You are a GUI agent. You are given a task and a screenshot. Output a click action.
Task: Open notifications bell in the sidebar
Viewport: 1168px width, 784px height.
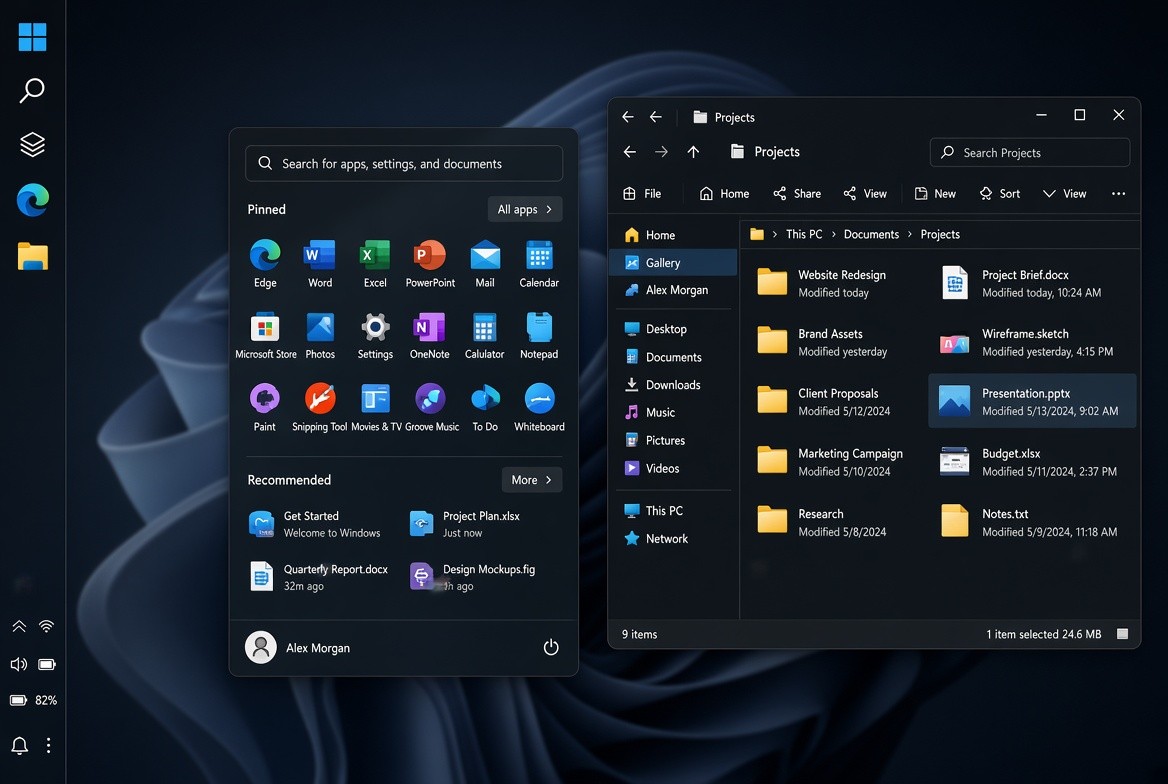(x=19, y=745)
